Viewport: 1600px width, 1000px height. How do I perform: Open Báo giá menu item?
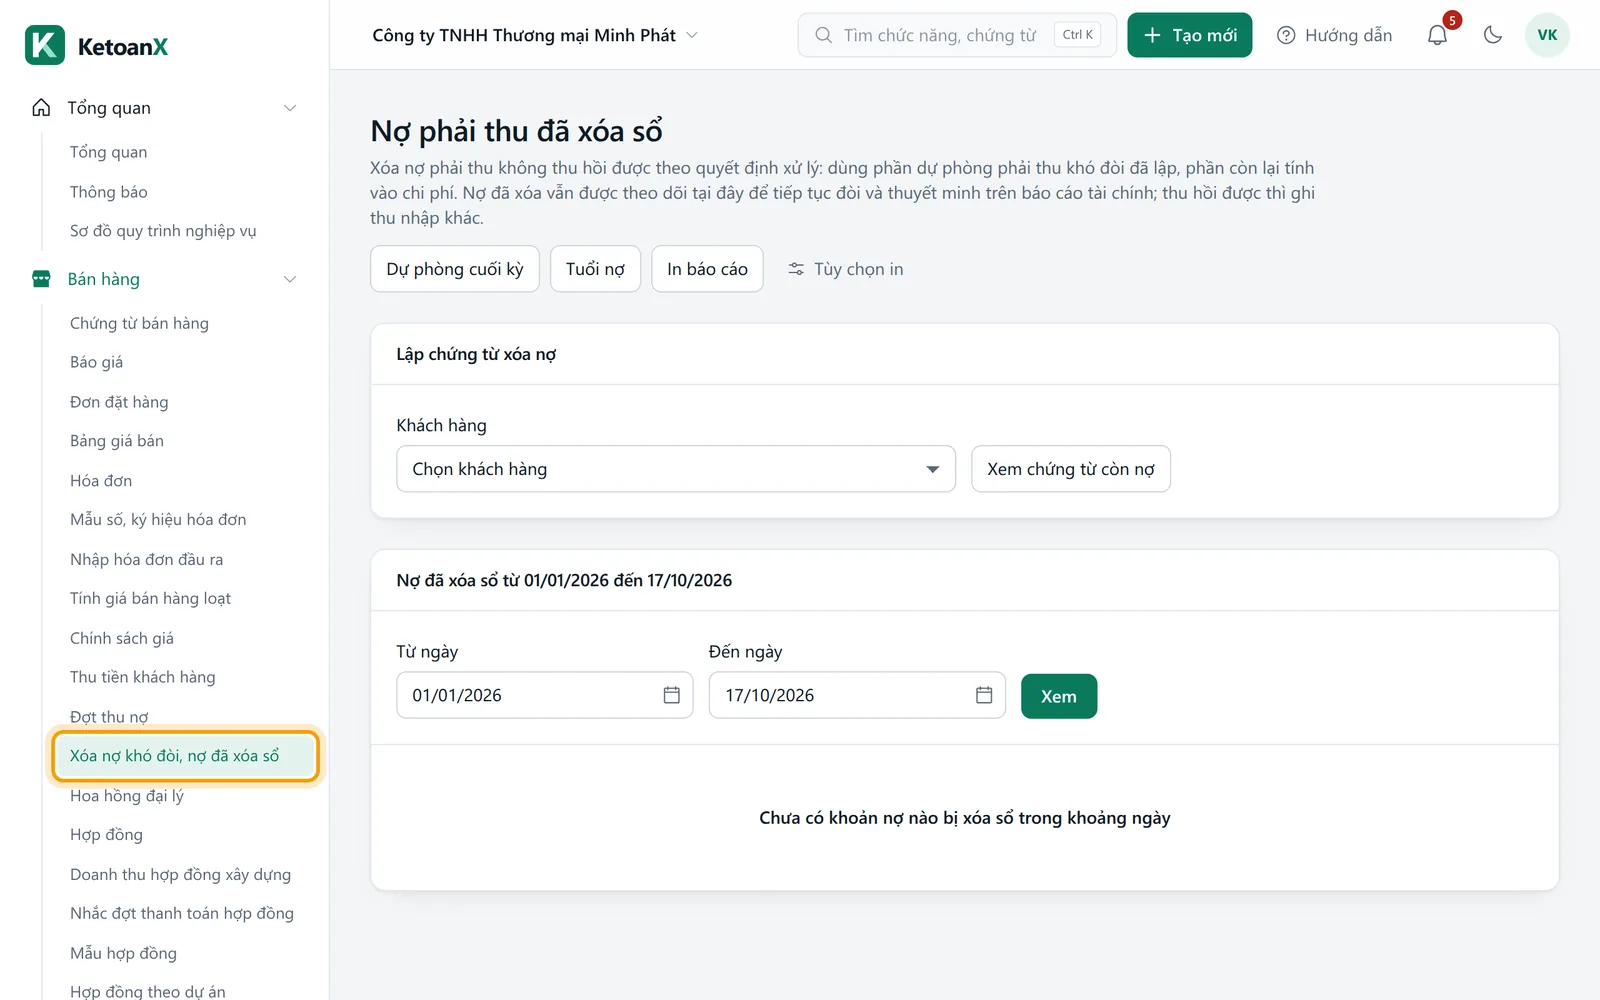click(x=97, y=362)
